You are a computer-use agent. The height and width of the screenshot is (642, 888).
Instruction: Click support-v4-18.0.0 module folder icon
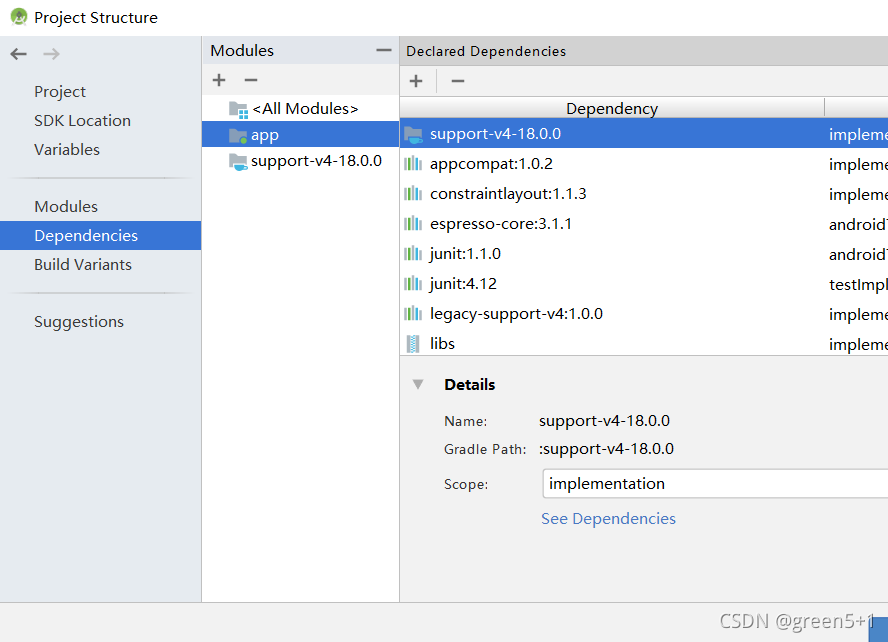tap(238, 161)
